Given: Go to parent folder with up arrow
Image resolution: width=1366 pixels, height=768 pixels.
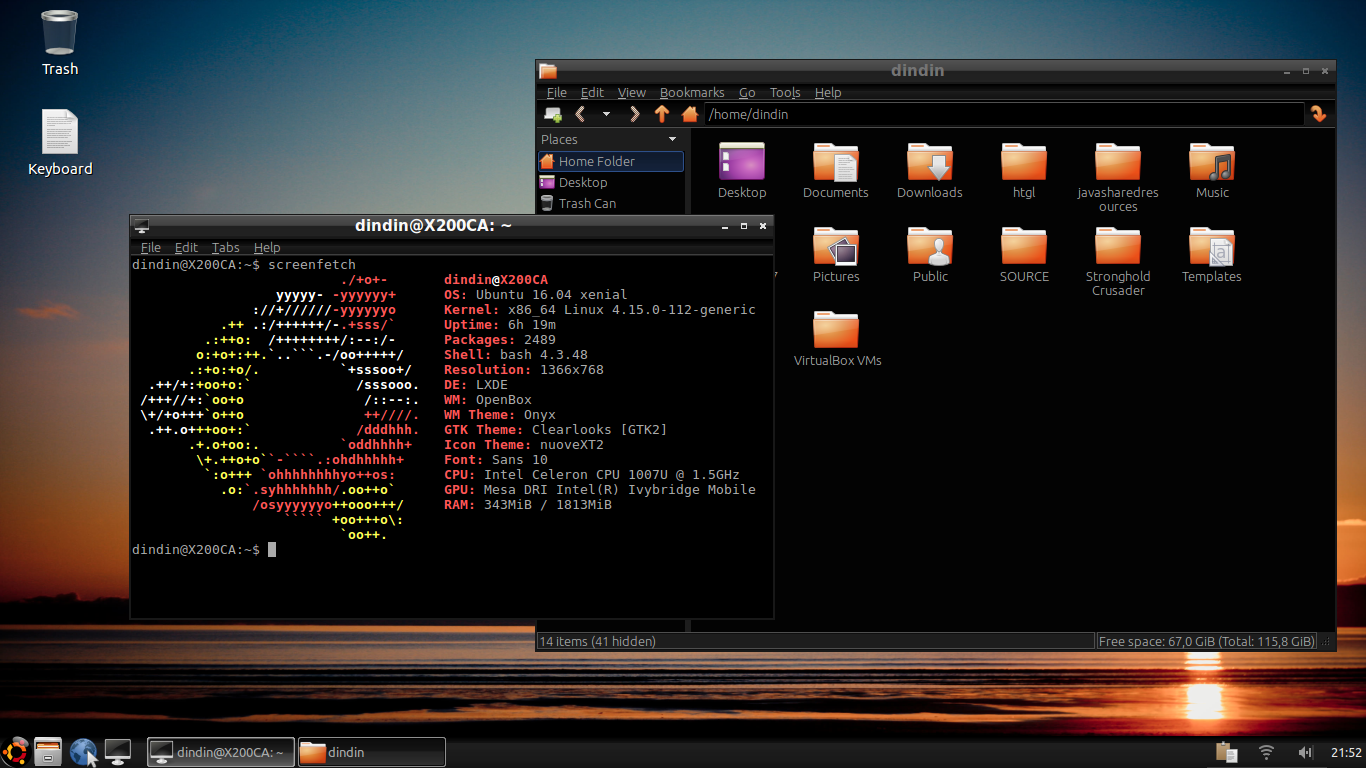Looking at the screenshot, I should [662, 114].
